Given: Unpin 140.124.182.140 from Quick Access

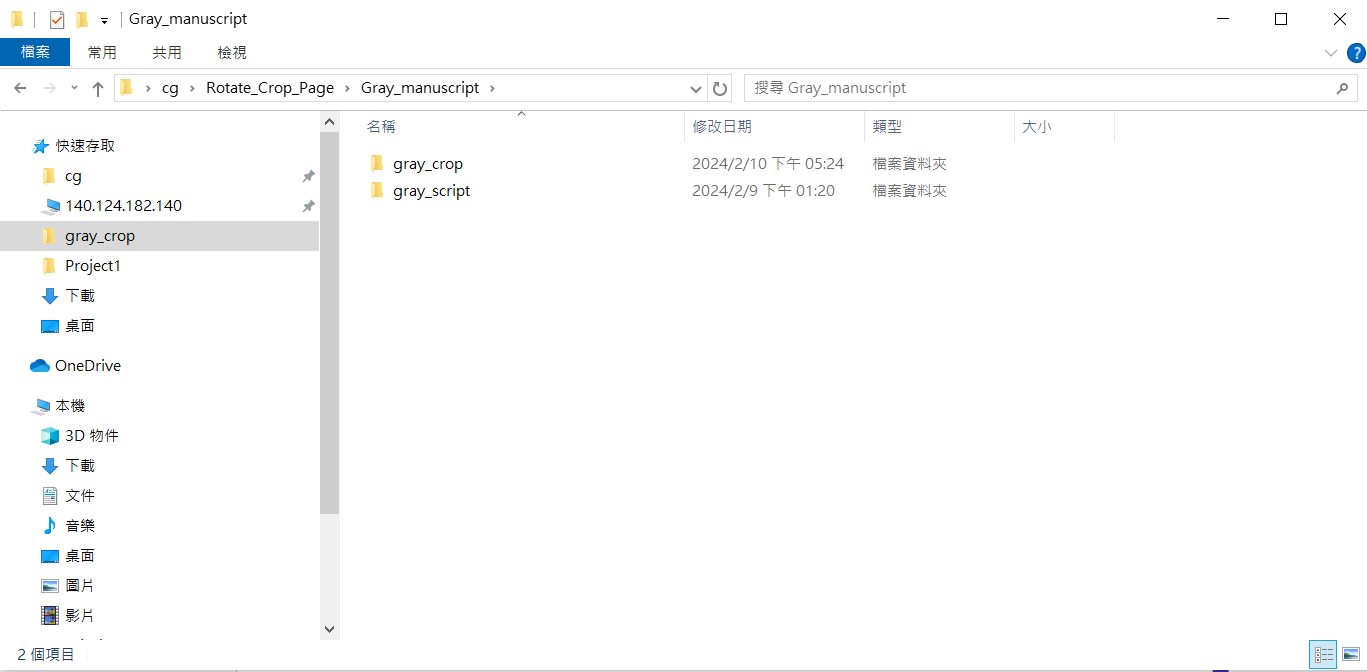Looking at the screenshot, I should pyautogui.click(x=309, y=205).
